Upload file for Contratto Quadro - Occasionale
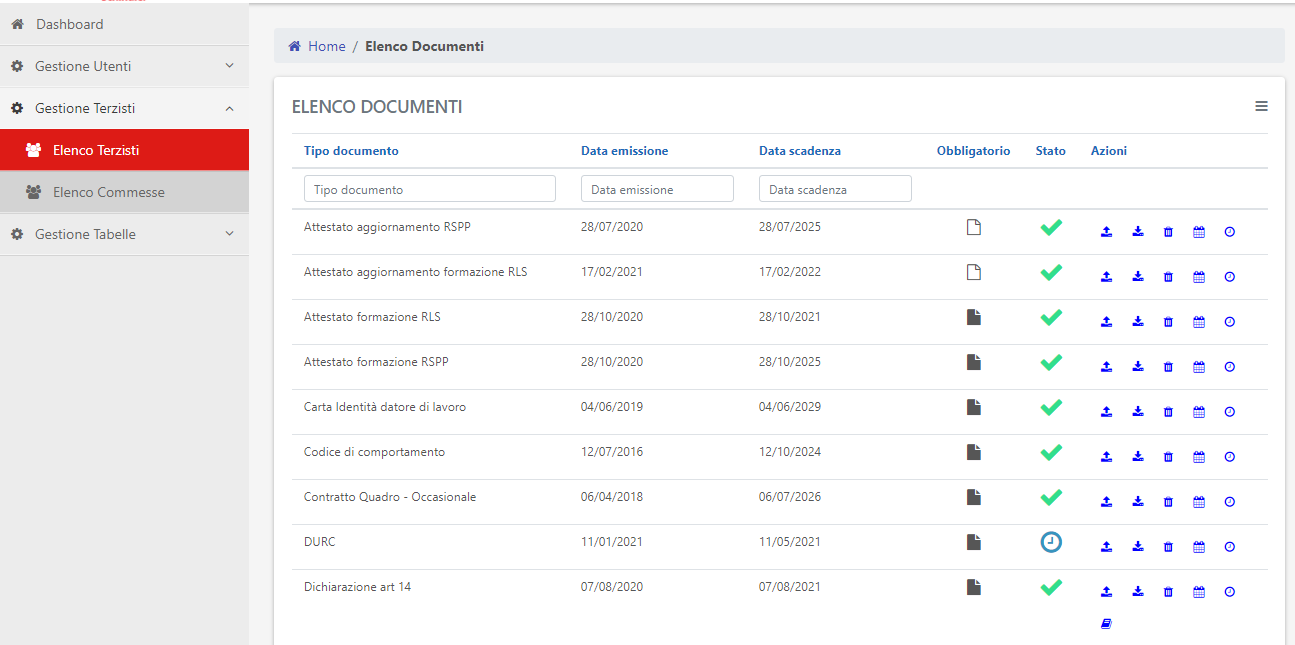Image resolution: width=1295 pixels, height=645 pixels. pyautogui.click(x=1106, y=502)
